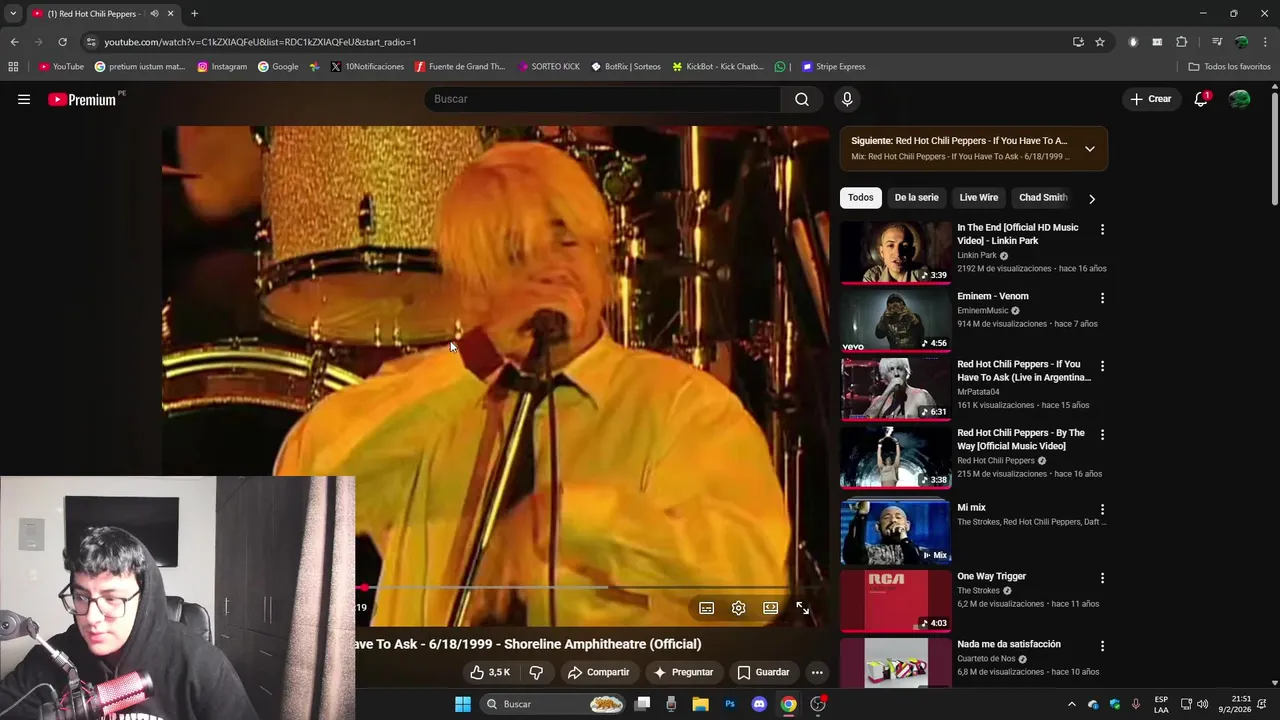This screenshot has width=1280, height=720.
Task: Reload the page in Chrome
Action: click(x=62, y=42)
